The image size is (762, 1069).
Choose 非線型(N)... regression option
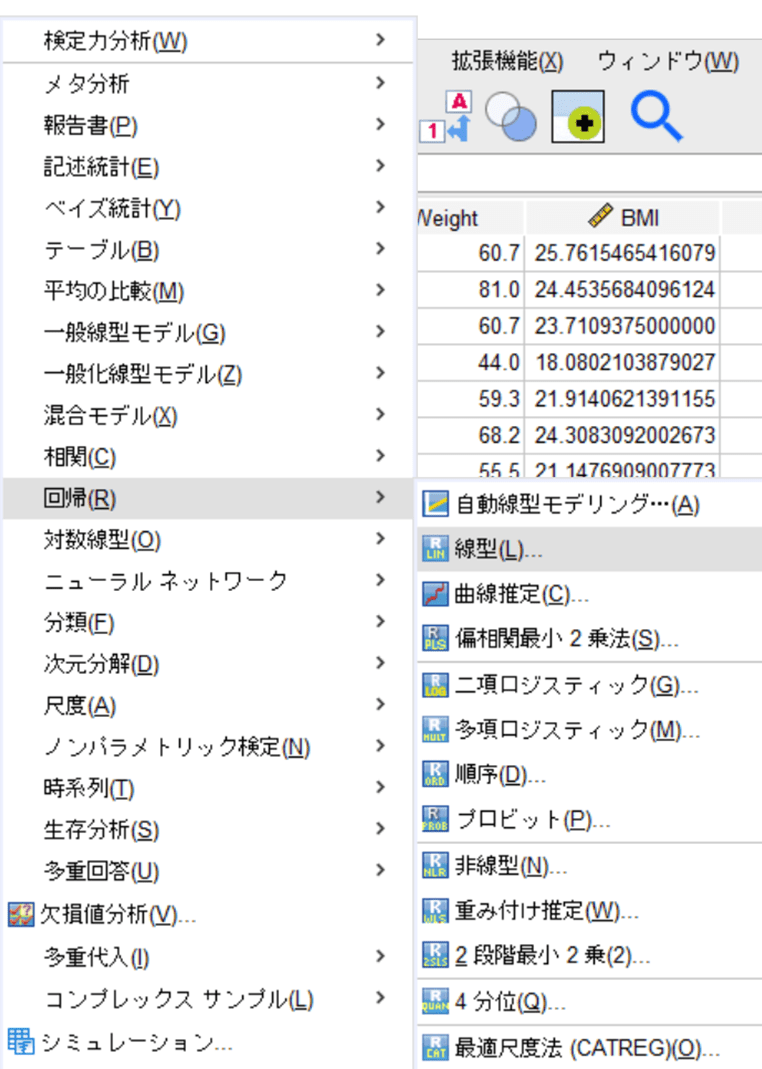point(589,866)
